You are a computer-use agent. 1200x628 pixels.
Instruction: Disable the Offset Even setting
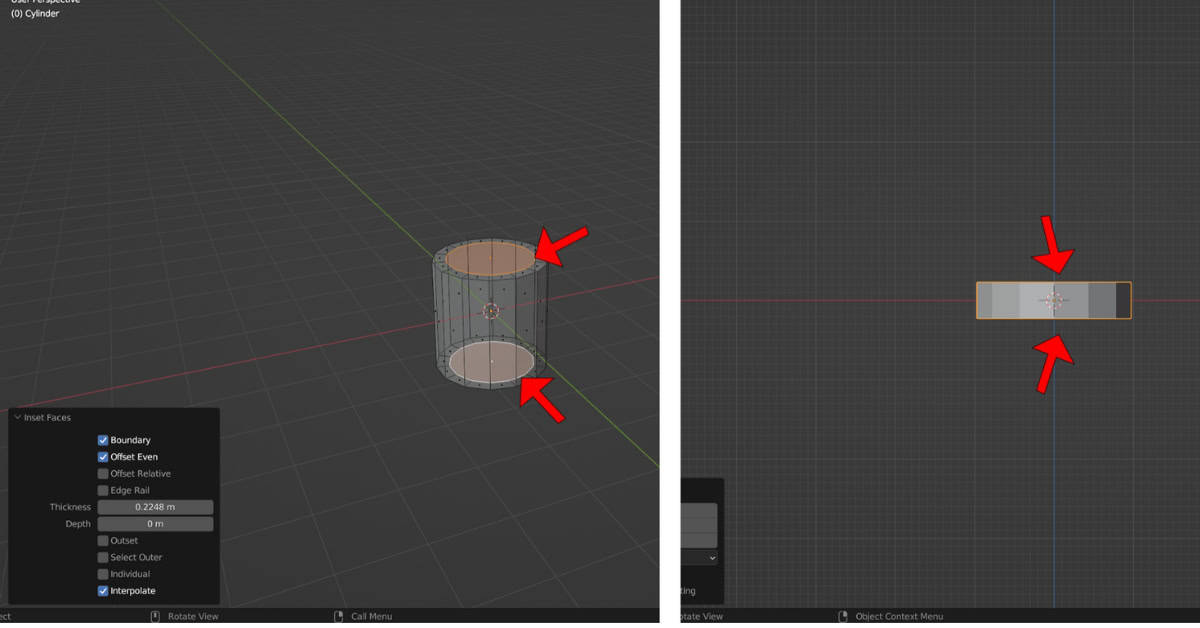pyautogui.click(x=103, y=457)
